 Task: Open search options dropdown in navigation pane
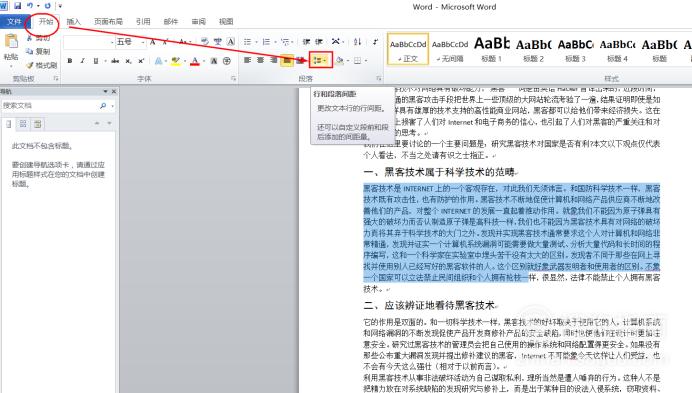(x=113, y=106)
